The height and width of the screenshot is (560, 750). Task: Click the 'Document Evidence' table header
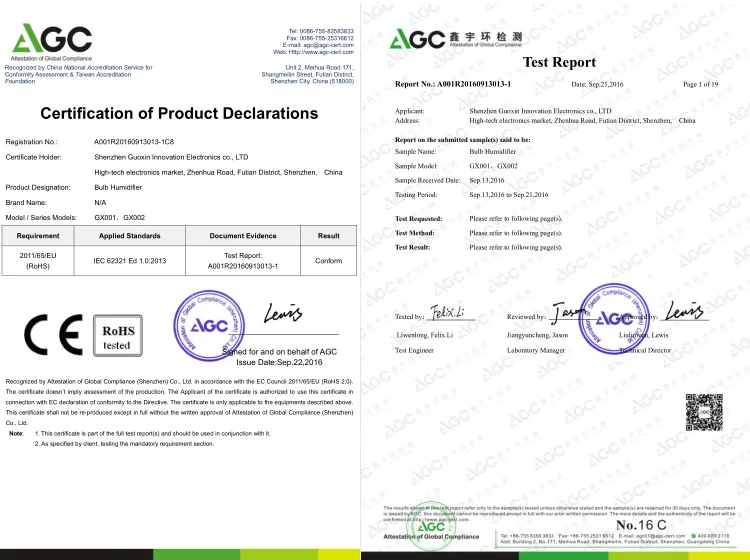(243, 236)
